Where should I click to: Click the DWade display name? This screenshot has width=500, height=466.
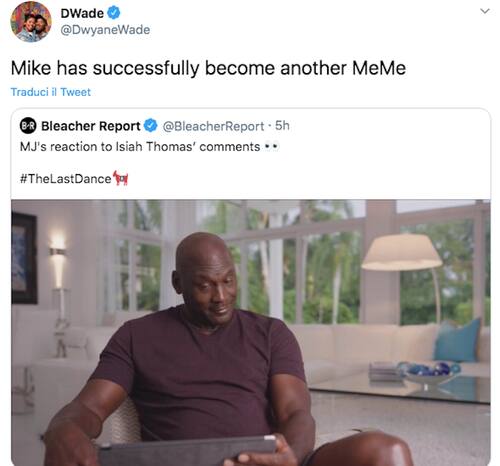coord(82,13)
